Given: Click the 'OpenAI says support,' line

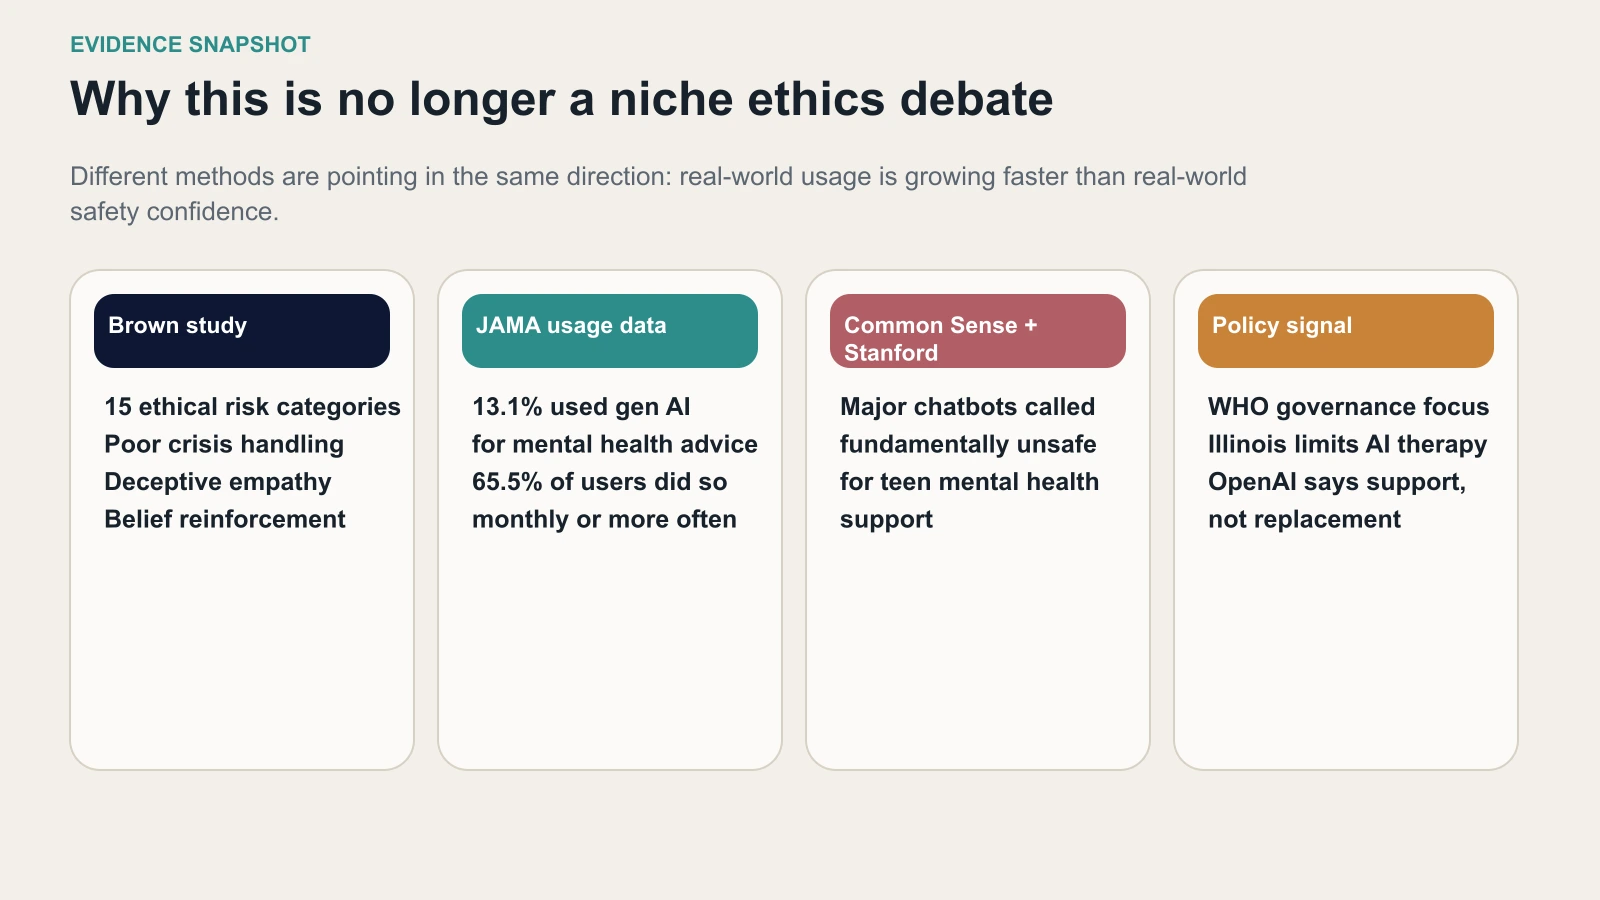Looking at the screenshot, I should coord(1337,482).
